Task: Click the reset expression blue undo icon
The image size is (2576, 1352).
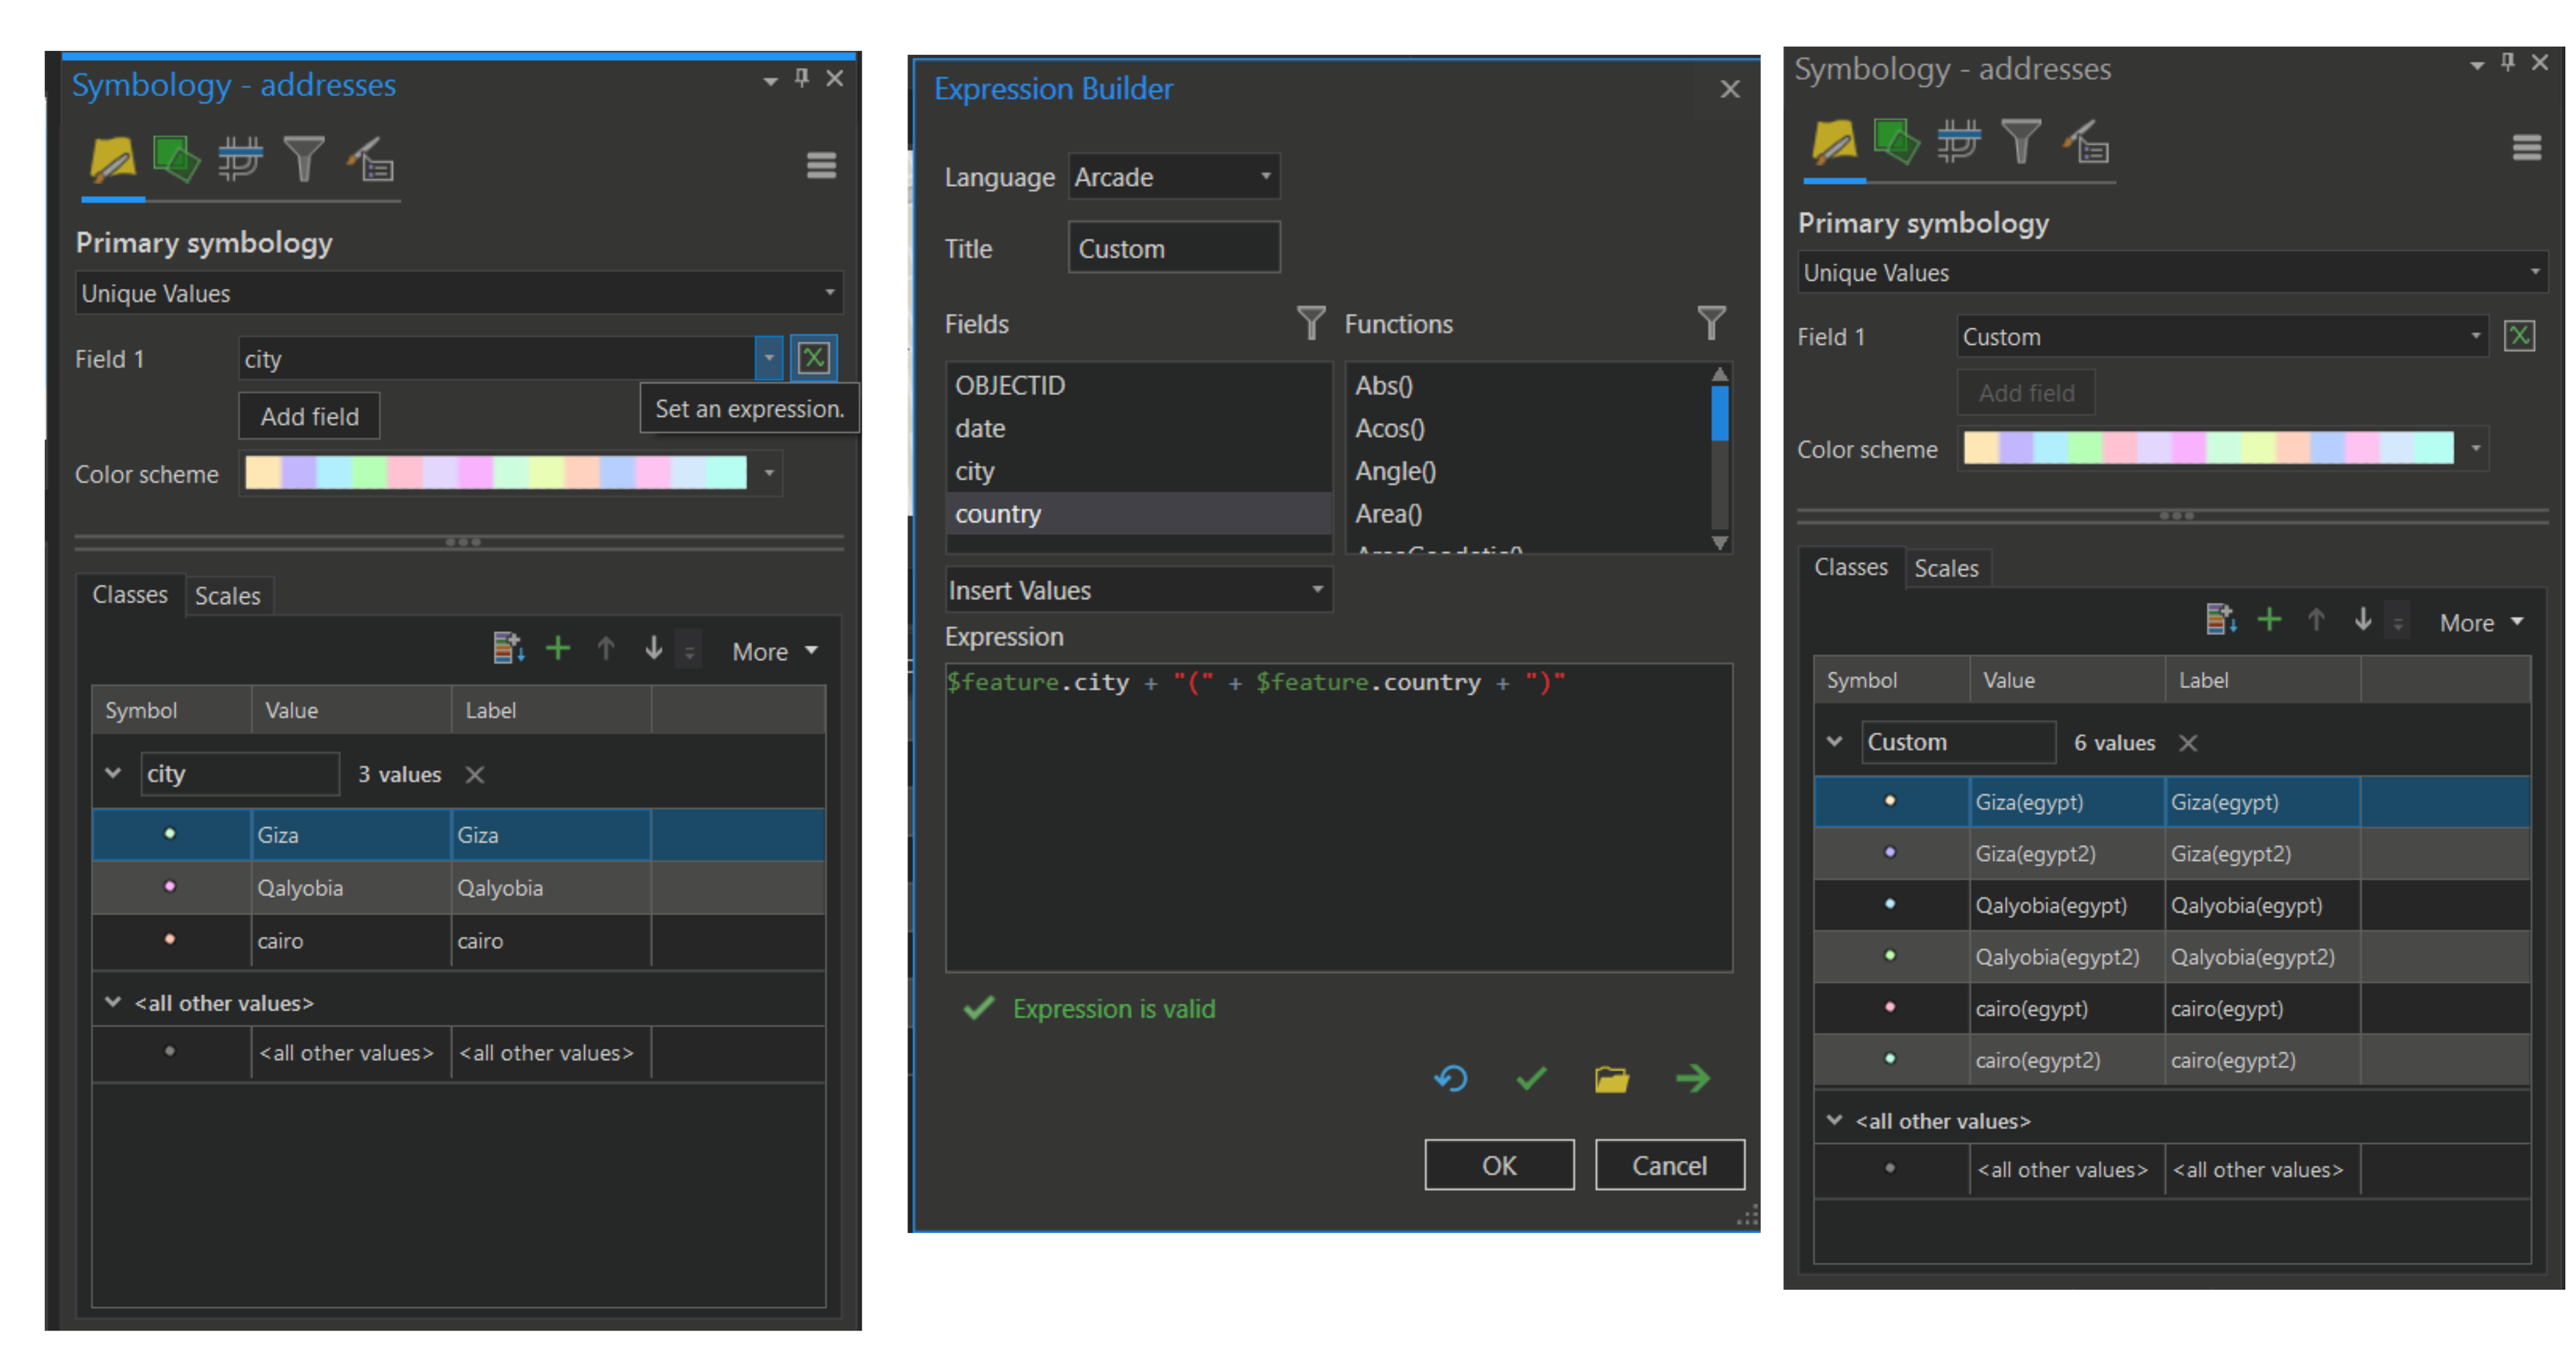Action: pyautogui.click(x=1450, y=1078)
